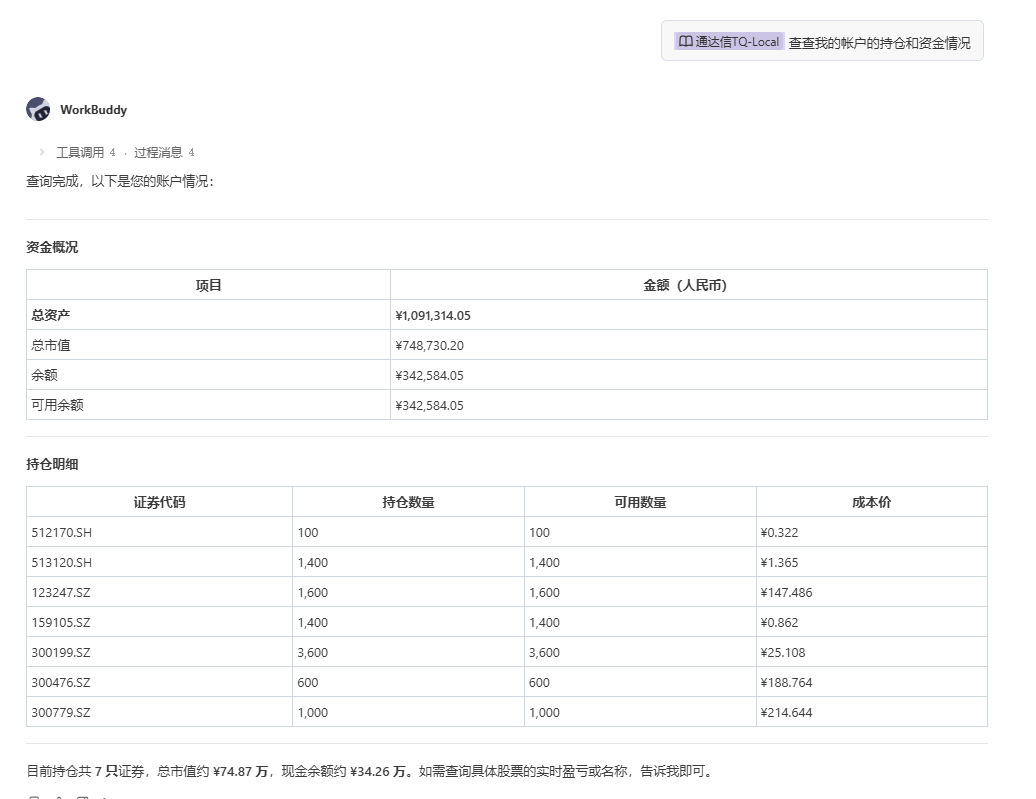Click security code 300779.SZ
Image resolution: width=1036 pixels, height=799 pixels.
(x=61, y=712)
